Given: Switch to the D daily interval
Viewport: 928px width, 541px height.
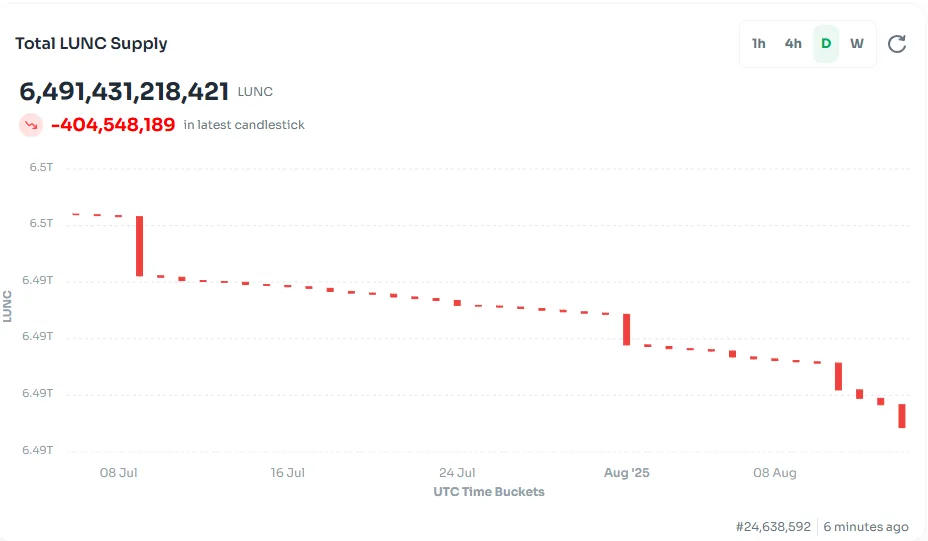Looking at the screenshot, I should [x=826, y=44].
